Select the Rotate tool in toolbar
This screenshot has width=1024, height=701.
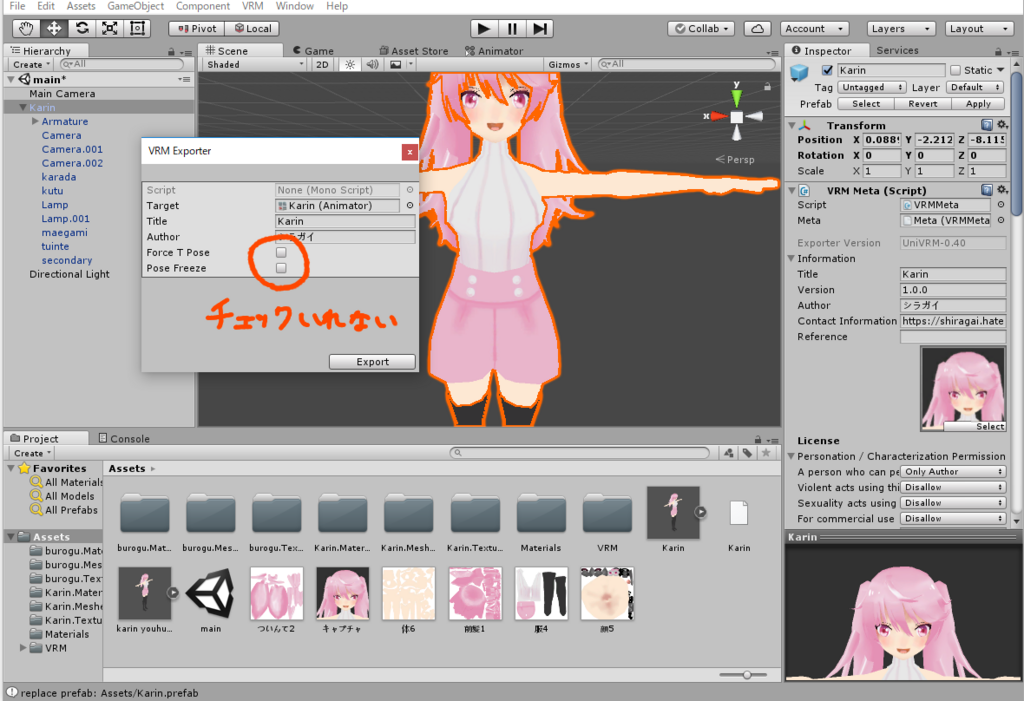(x=82, y=29)
